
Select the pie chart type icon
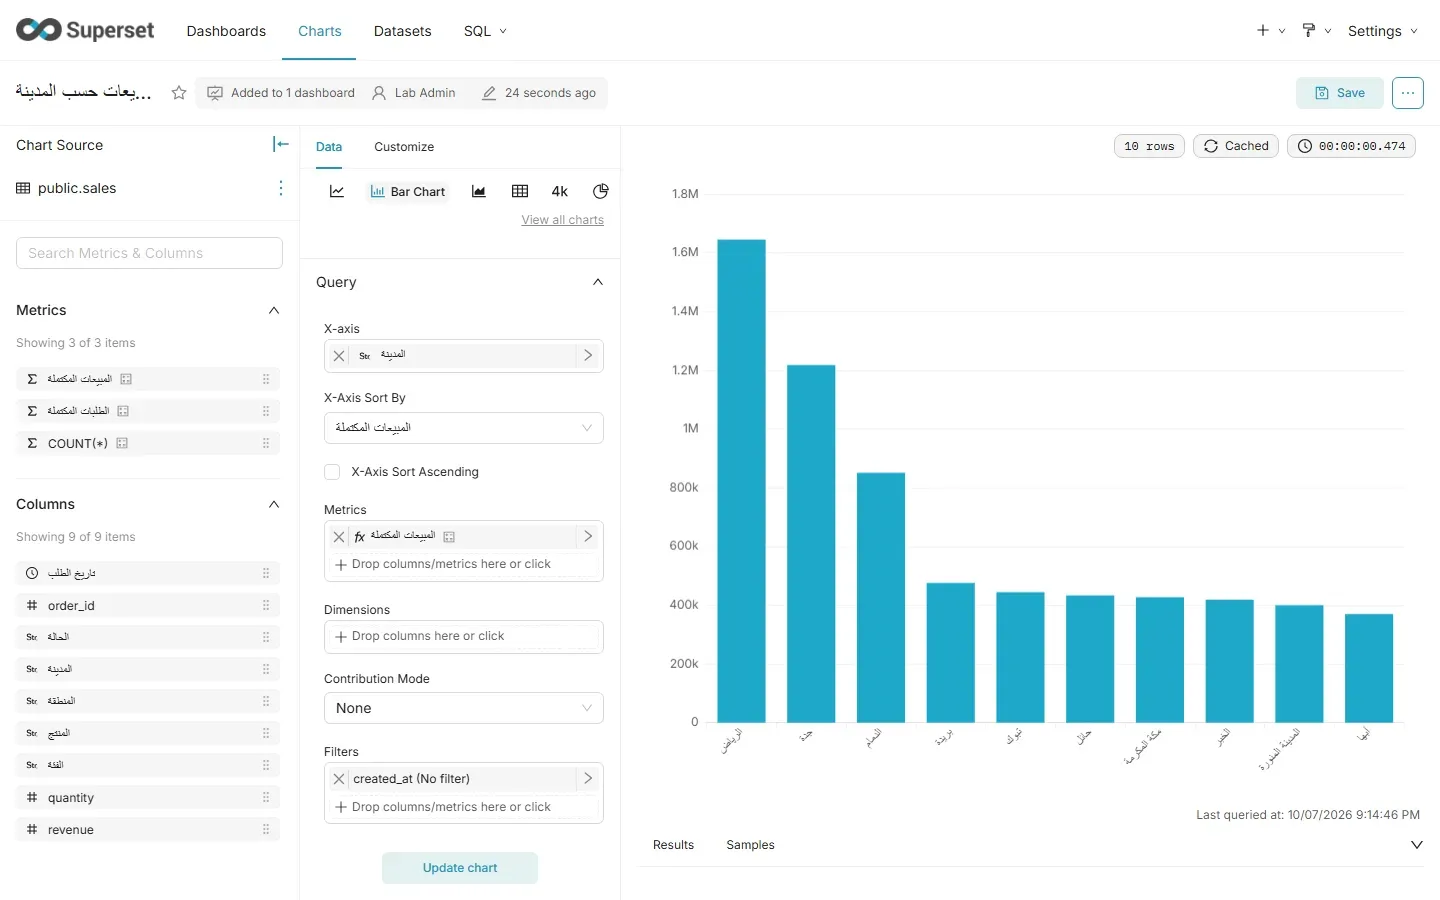[x=601, y=192]
